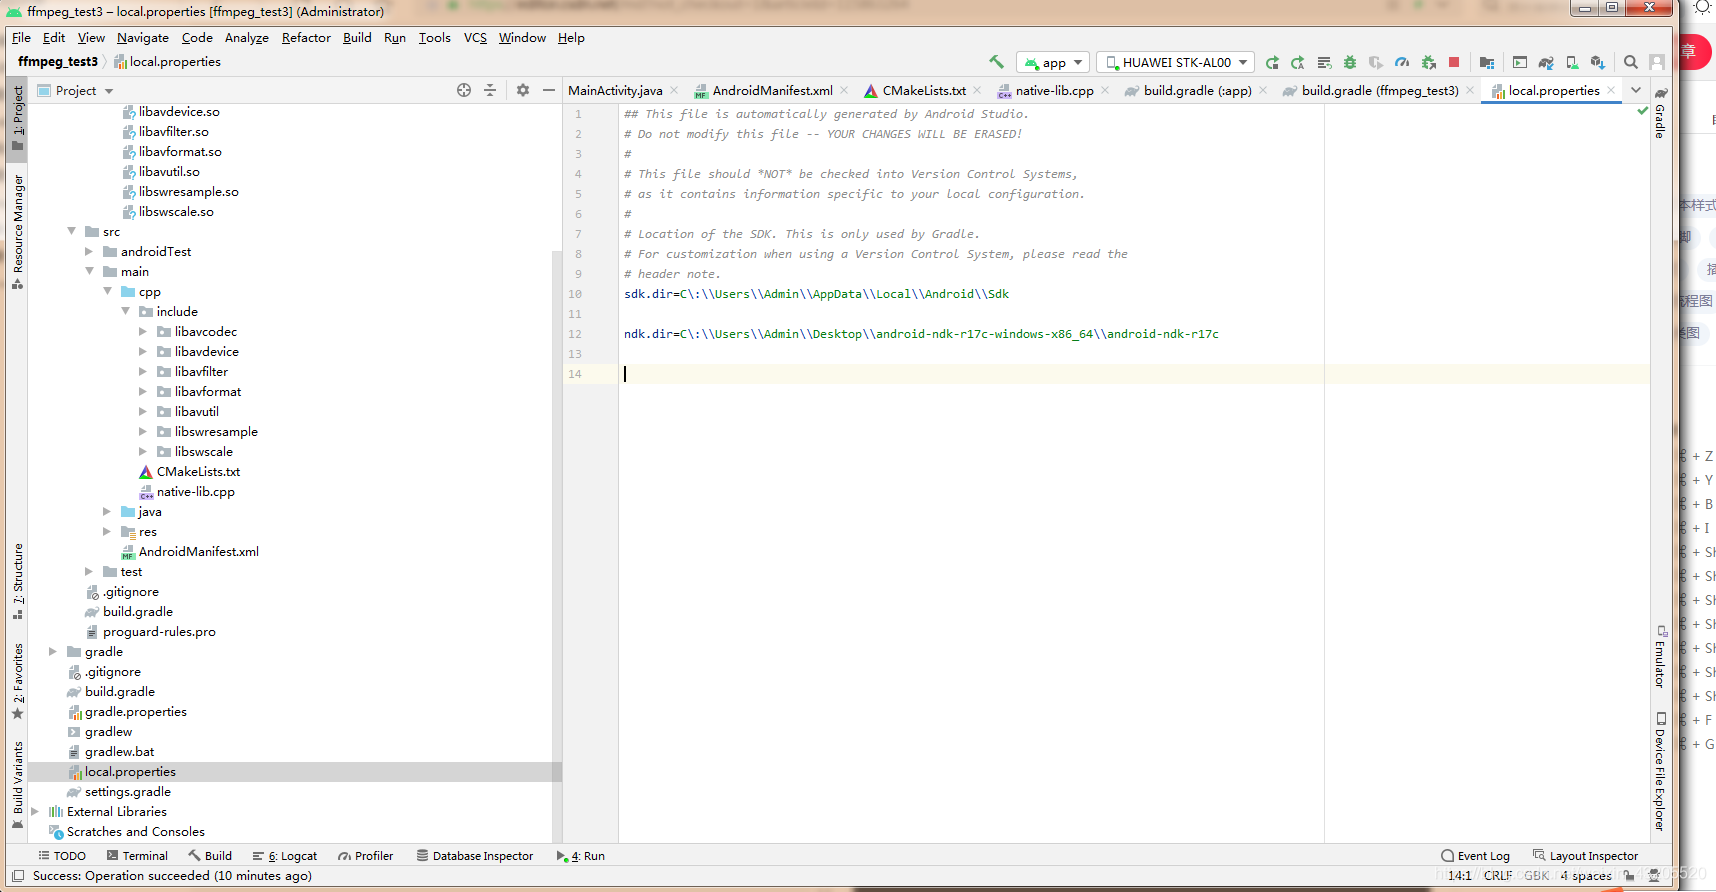Expand External Libraries node
The height and width of the screenshot is (892, 1716).
[x=35, y=811]
